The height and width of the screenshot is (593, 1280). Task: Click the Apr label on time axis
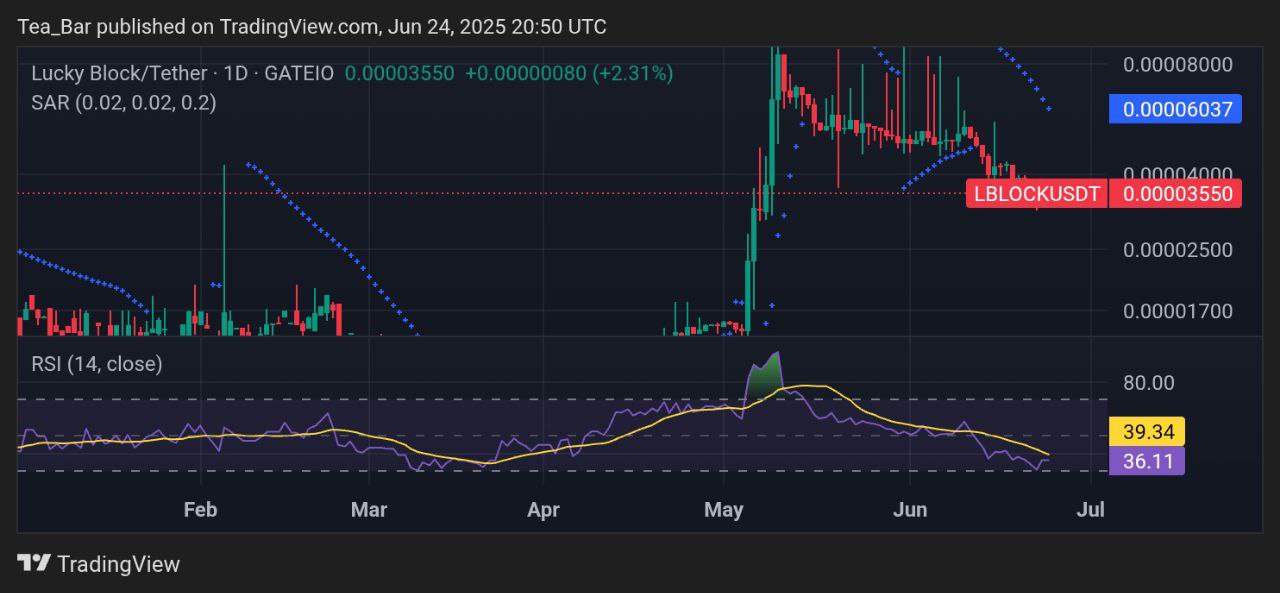click(x=543, y=510)
